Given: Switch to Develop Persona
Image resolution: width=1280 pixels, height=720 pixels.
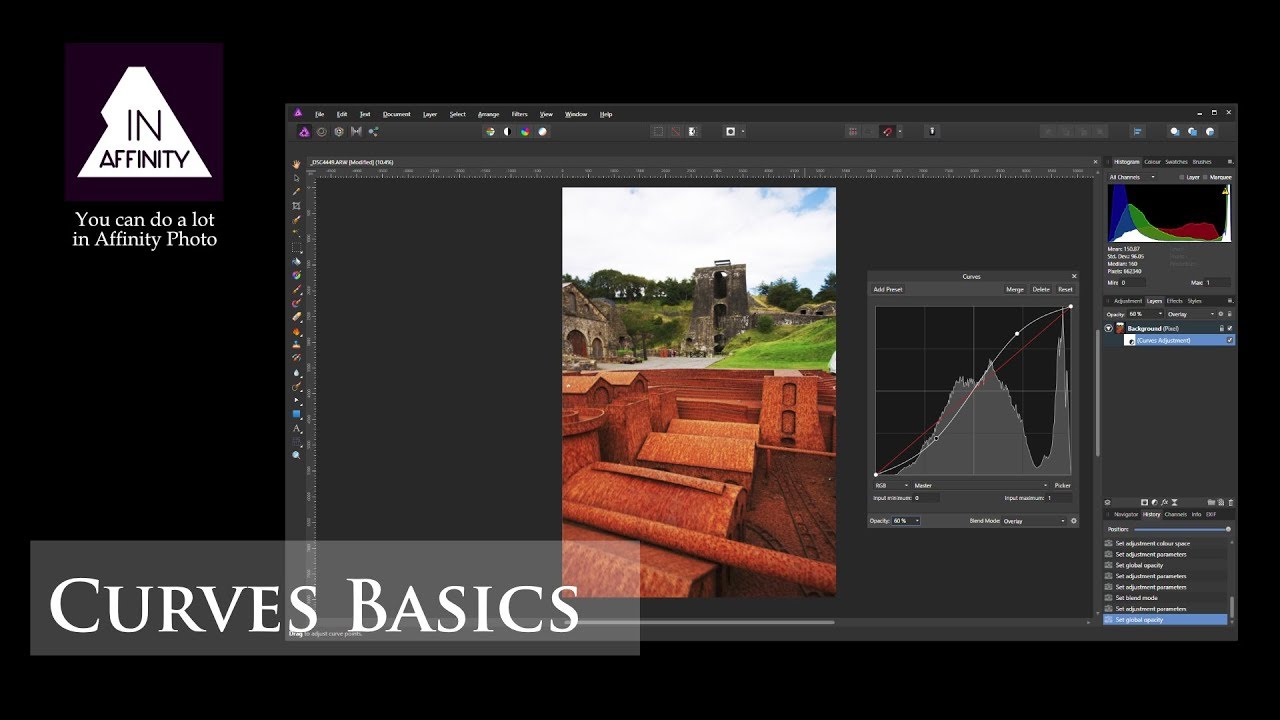Looking at the screenshot, I should click(x=339, y=131).
